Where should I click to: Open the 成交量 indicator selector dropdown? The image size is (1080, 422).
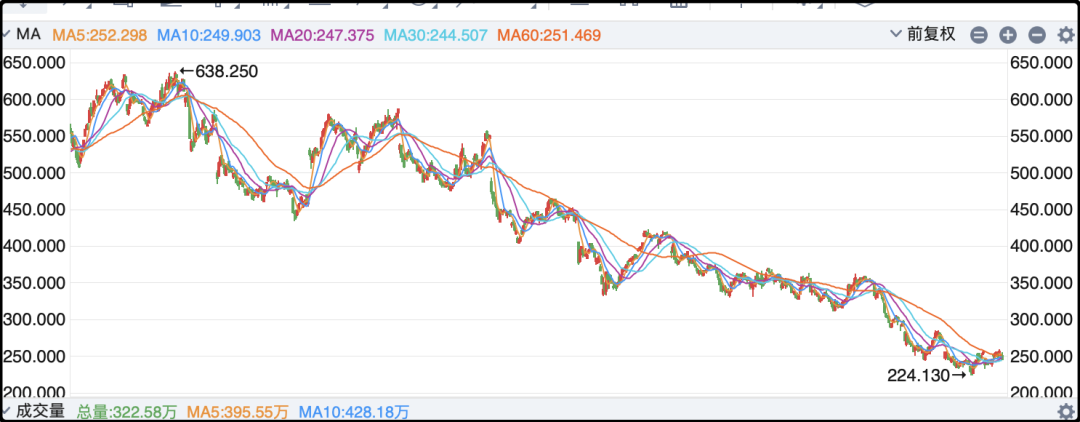coord(34,411)
